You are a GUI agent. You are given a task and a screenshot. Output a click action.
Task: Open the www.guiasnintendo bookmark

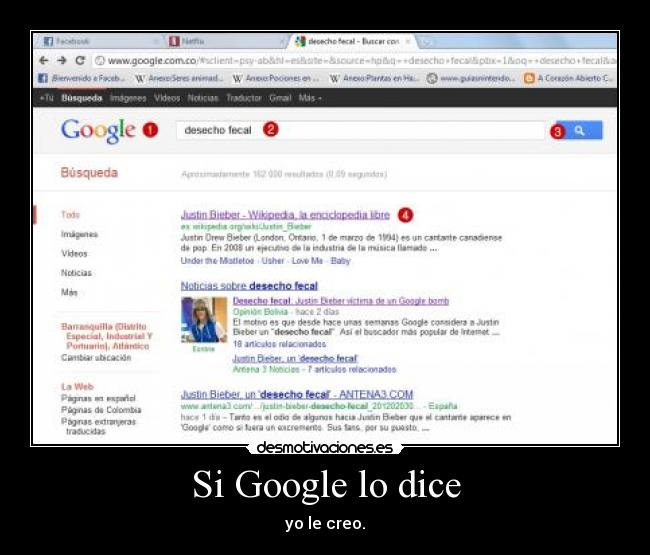(471, 78)
